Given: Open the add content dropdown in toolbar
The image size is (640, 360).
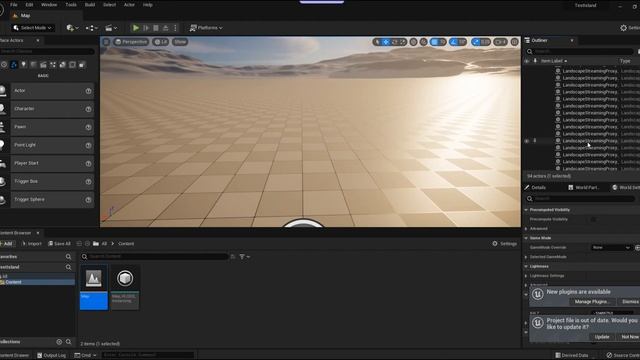Looking at the screenshot, I should [x=73, y=28].
